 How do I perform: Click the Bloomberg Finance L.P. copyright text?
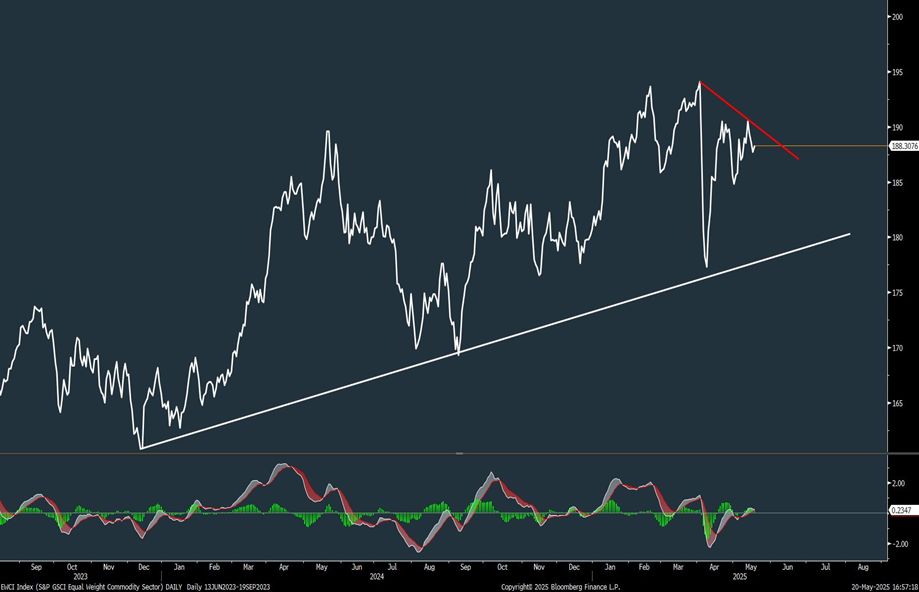pos(558,587)
